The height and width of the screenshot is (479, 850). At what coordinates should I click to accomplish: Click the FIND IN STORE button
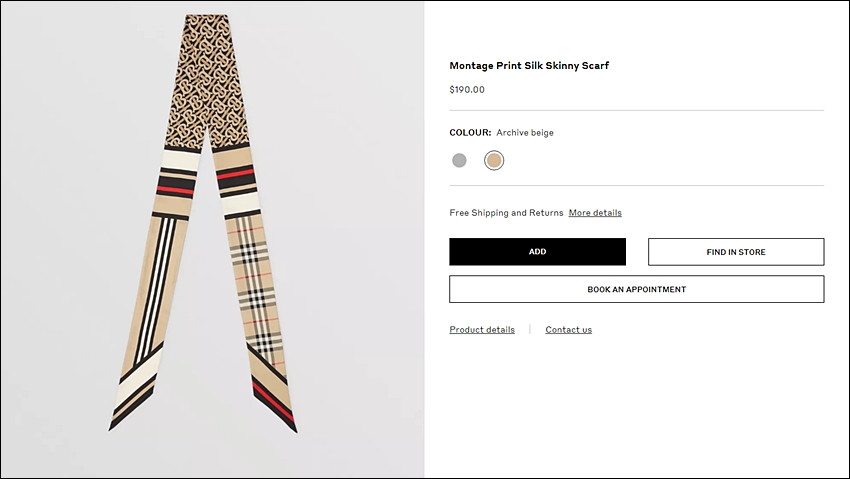click(x=736, y=252)
